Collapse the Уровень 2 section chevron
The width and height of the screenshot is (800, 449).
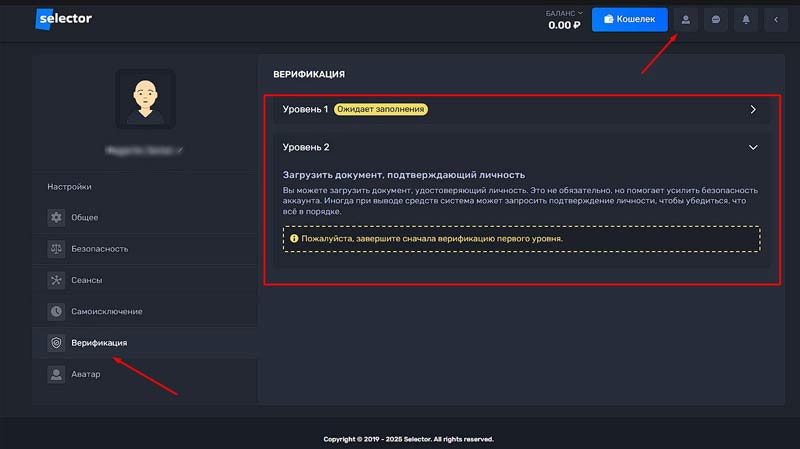753,147
